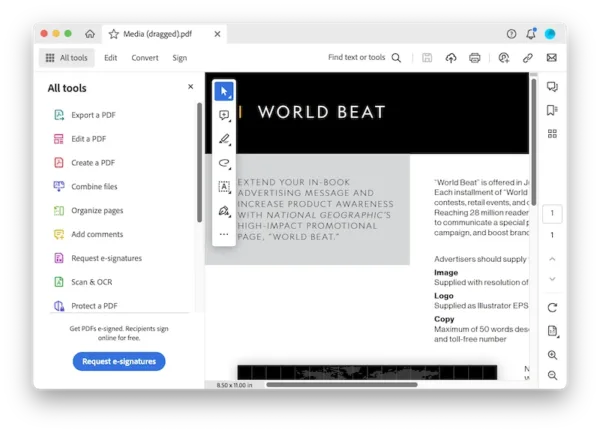Print the document with printer icon
The image size is (600, 433).
click(x=474, y=58)
